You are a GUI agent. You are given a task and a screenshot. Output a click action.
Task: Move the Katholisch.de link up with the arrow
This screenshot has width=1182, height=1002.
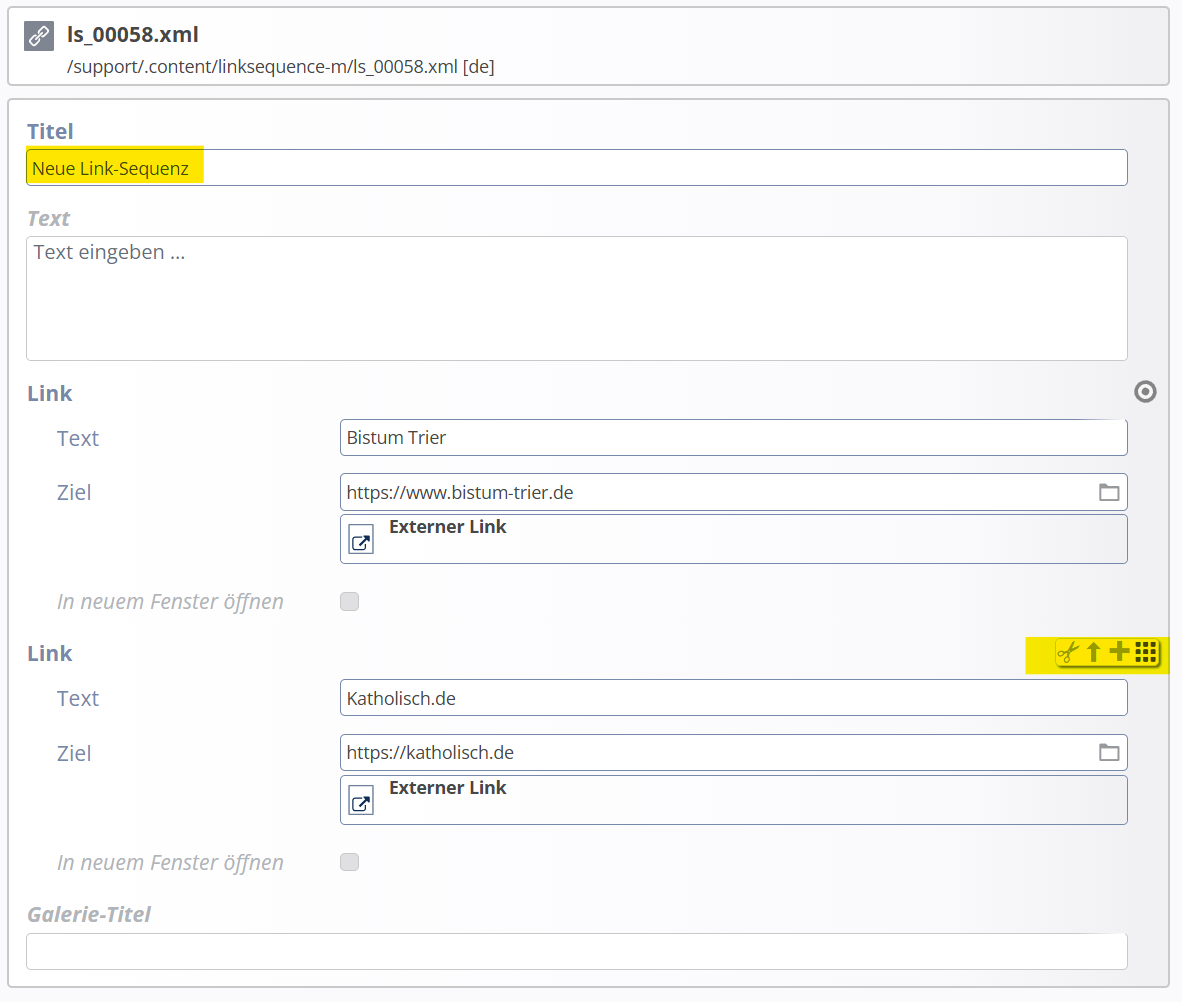(x=1093, y=652)
